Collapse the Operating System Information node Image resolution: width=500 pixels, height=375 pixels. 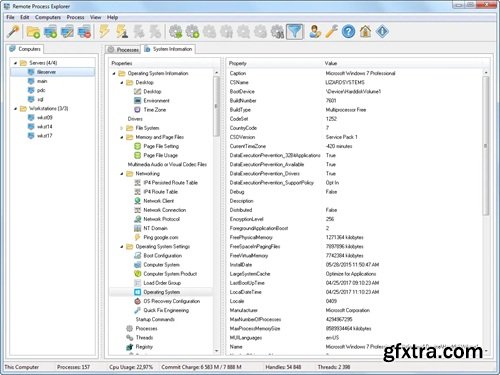[114, 73]
